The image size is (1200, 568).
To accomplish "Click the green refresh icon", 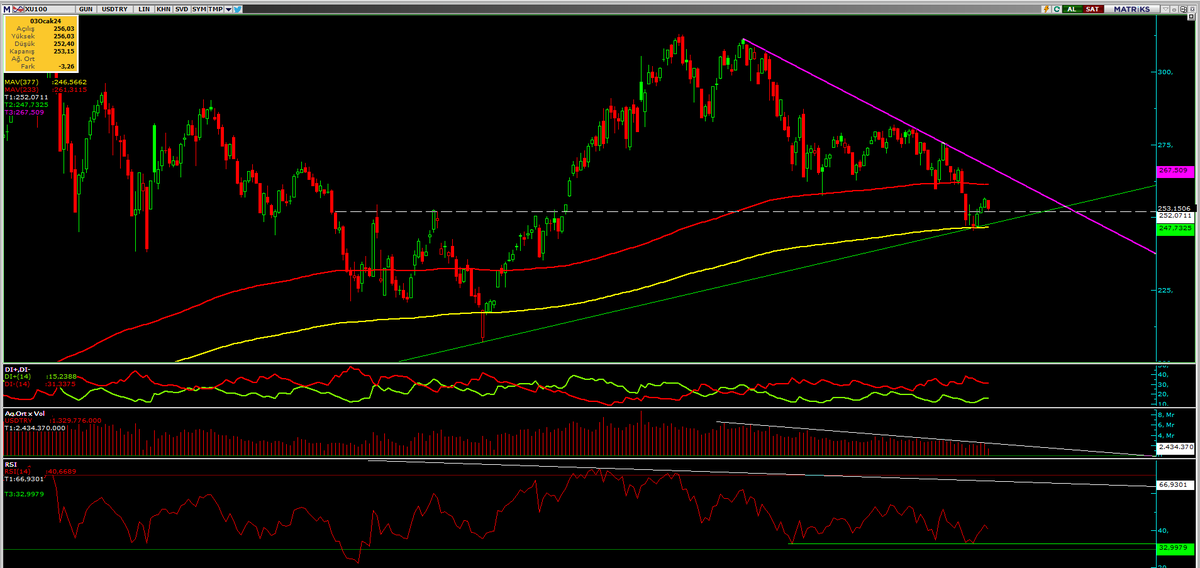I will tap(1057, 9).
